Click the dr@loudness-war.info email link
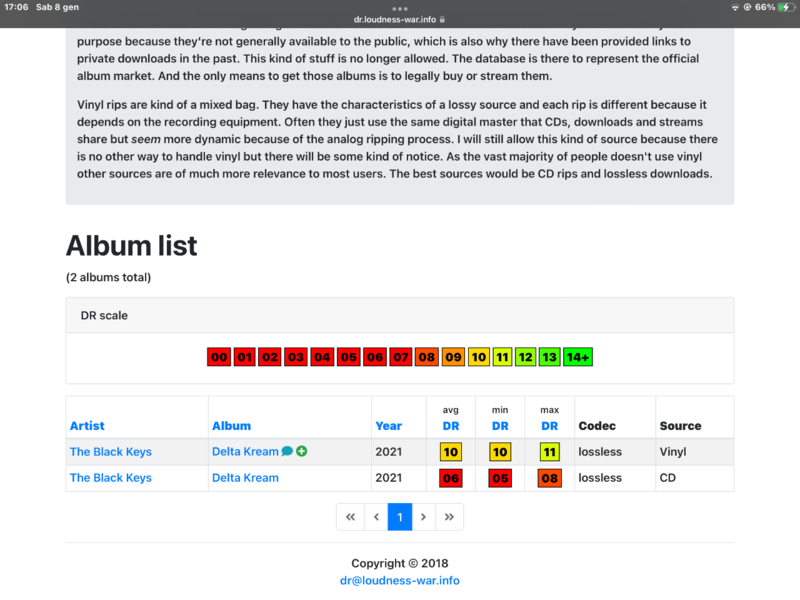This screenshot has height=600, width=800. tap(400, 580)
